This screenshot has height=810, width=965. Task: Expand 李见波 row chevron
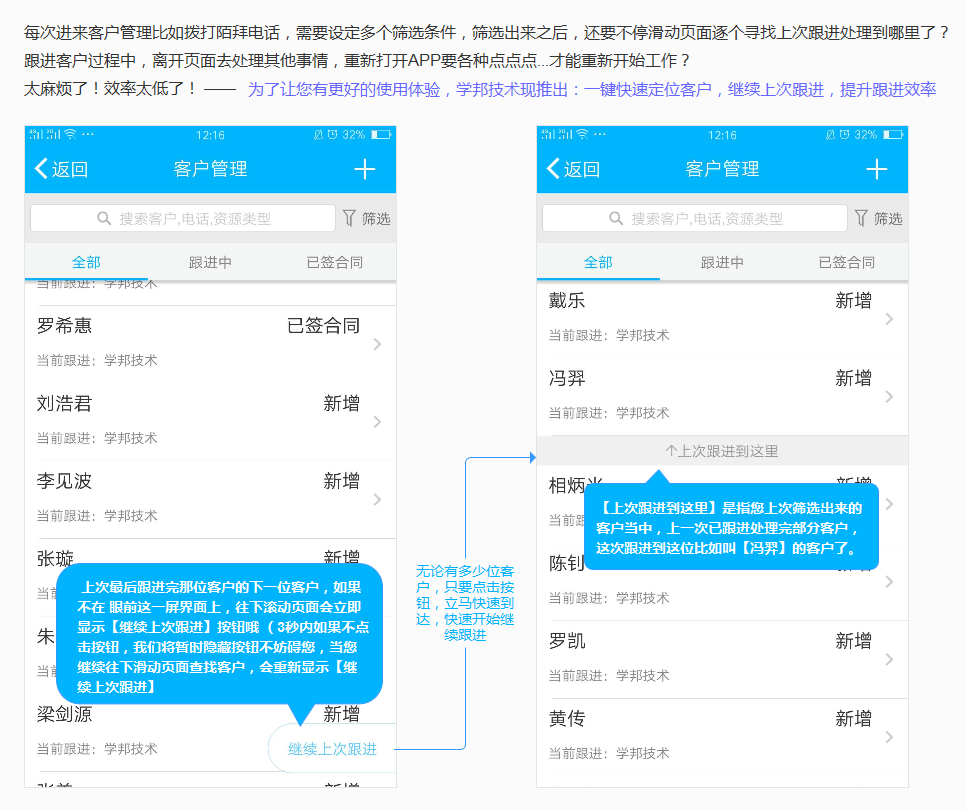point(377,499)
